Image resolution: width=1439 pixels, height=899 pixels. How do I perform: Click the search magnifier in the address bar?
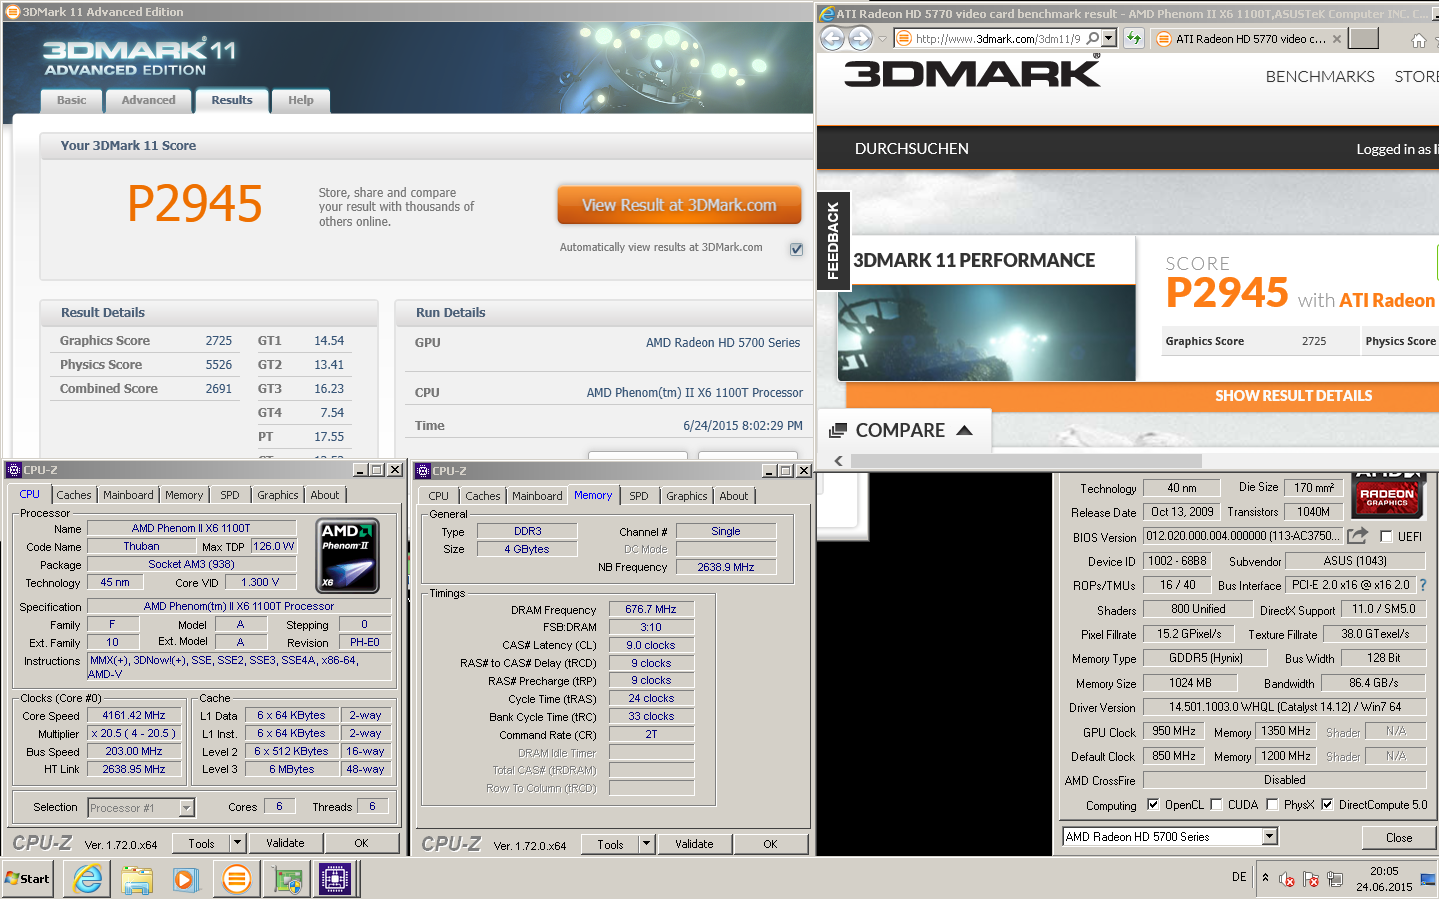[x=1093, y=38]
